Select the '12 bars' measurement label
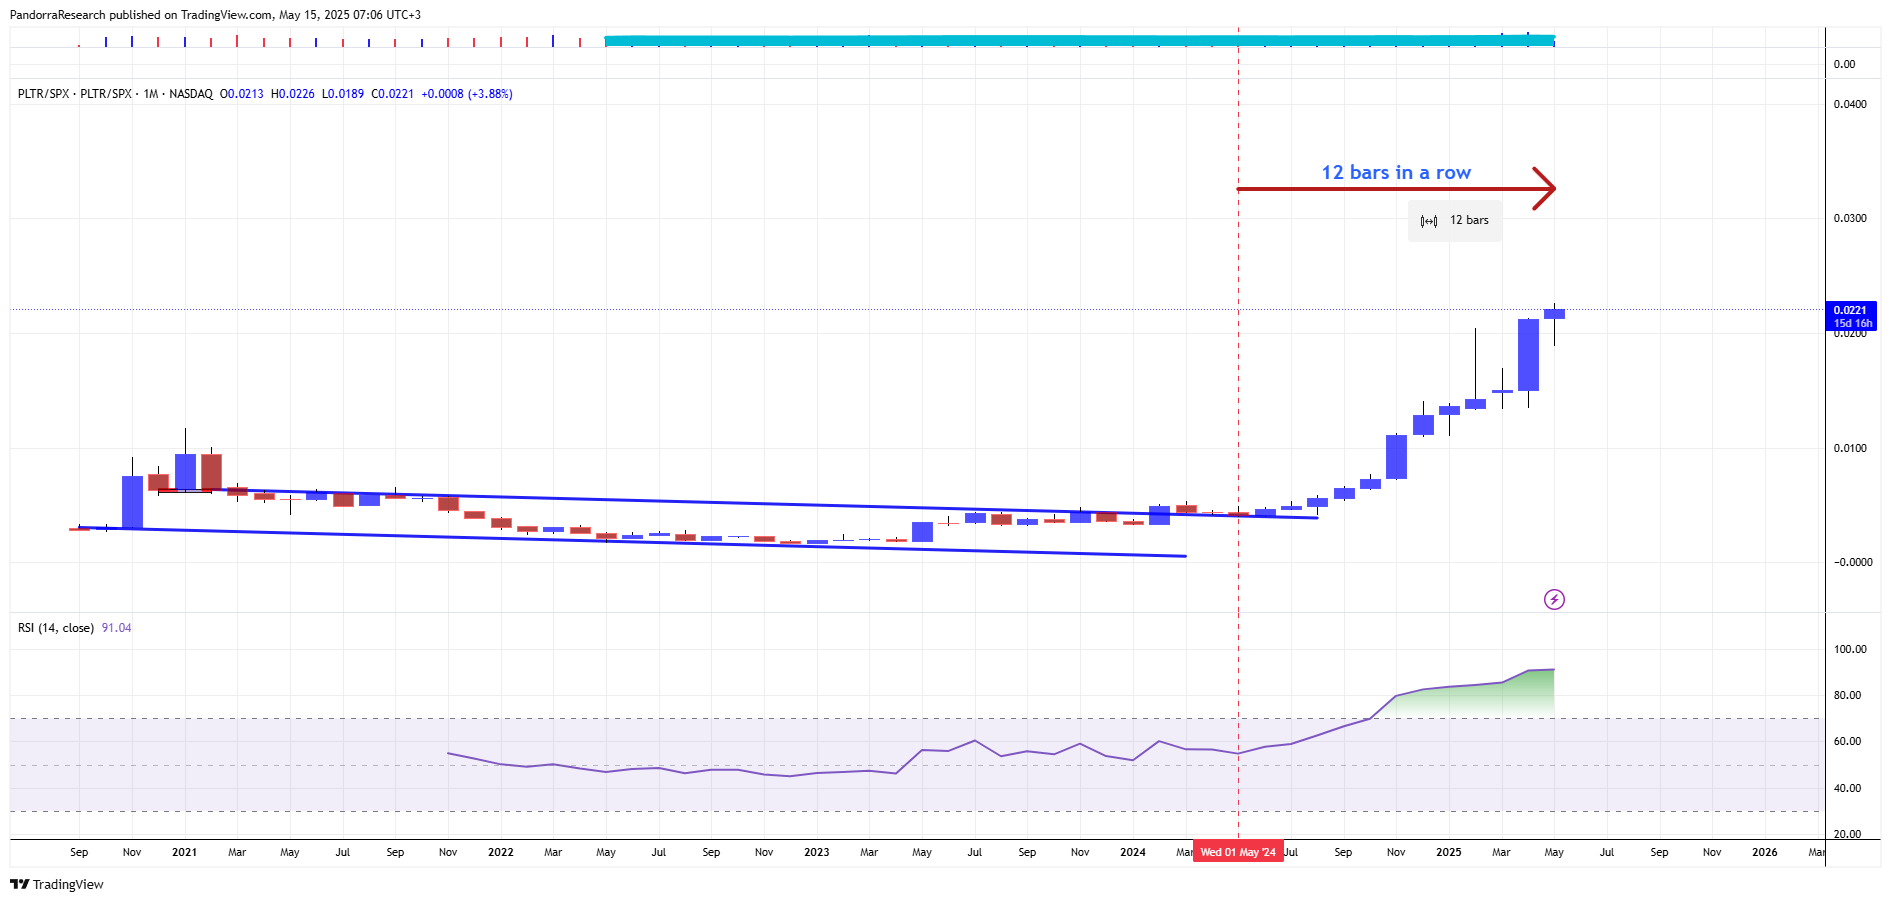 pos(1455,220)
